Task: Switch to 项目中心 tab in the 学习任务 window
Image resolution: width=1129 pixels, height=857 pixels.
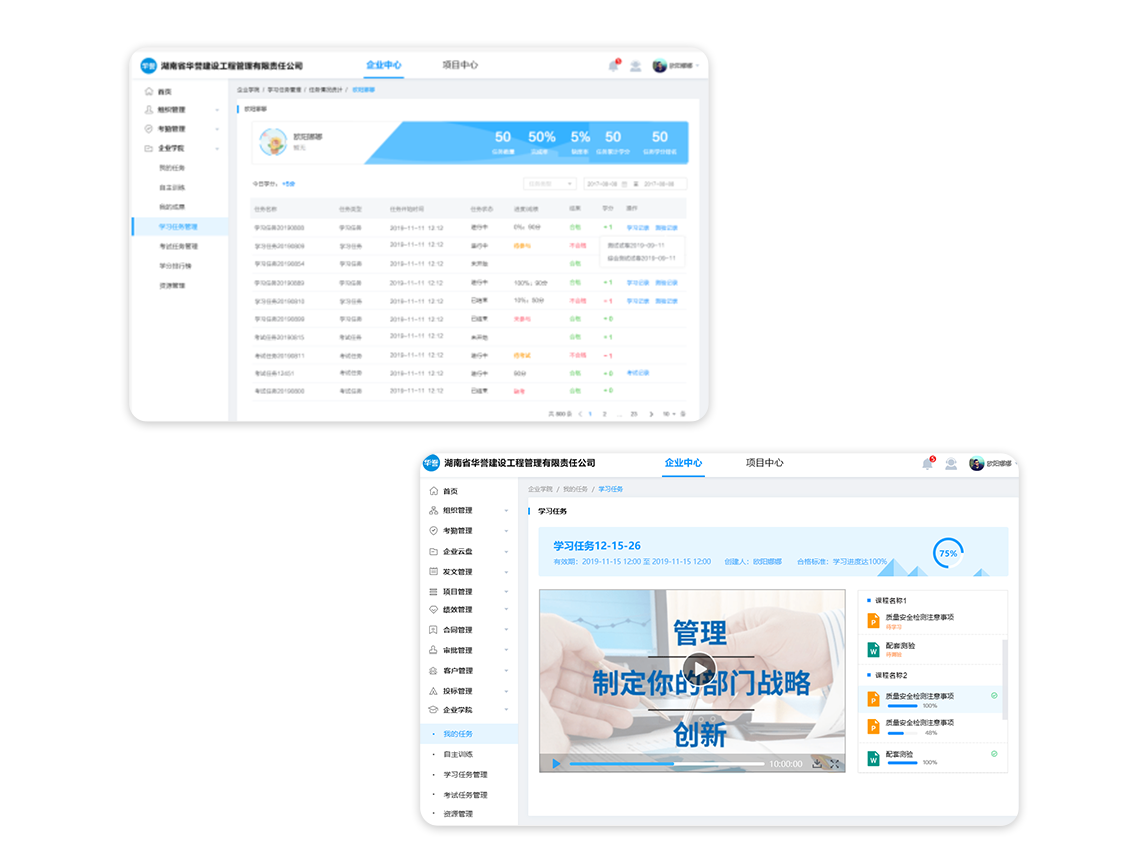Action: (765, 463)
